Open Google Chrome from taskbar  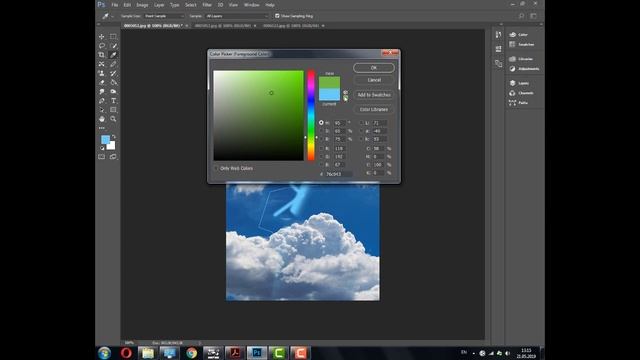[x=191, y=353]
